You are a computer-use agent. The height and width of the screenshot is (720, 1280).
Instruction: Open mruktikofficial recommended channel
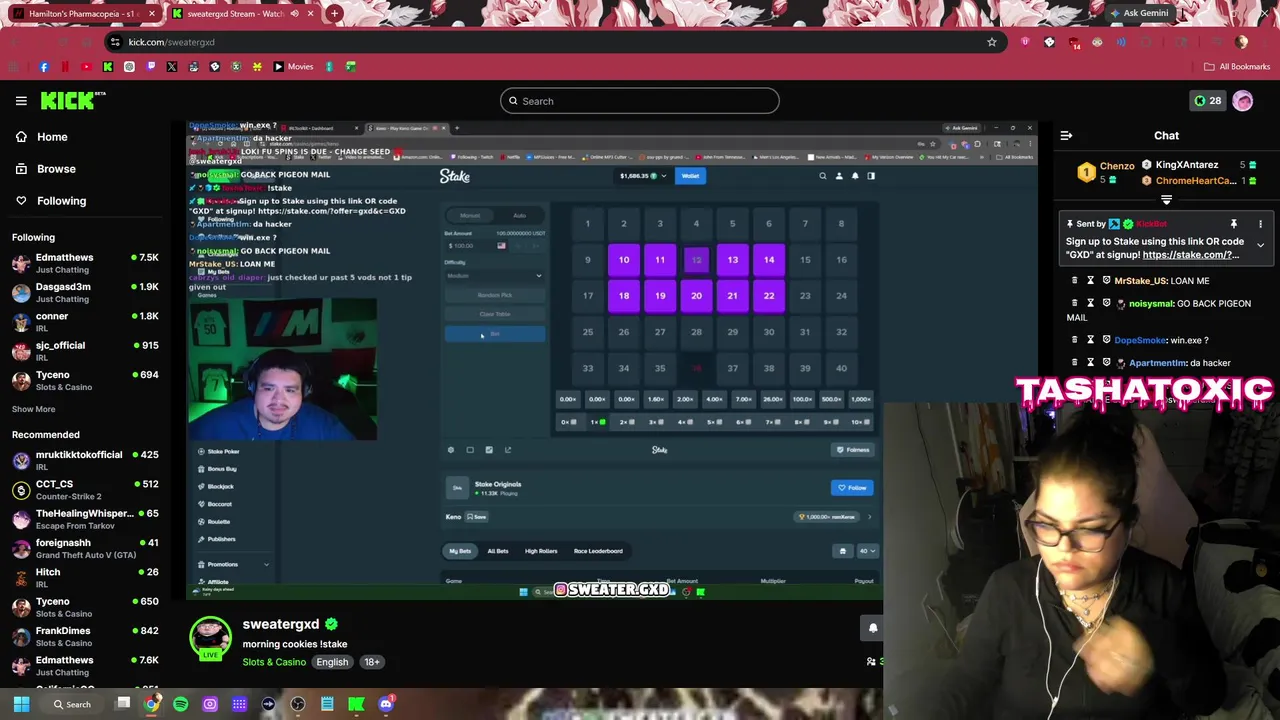click(85, 461)
